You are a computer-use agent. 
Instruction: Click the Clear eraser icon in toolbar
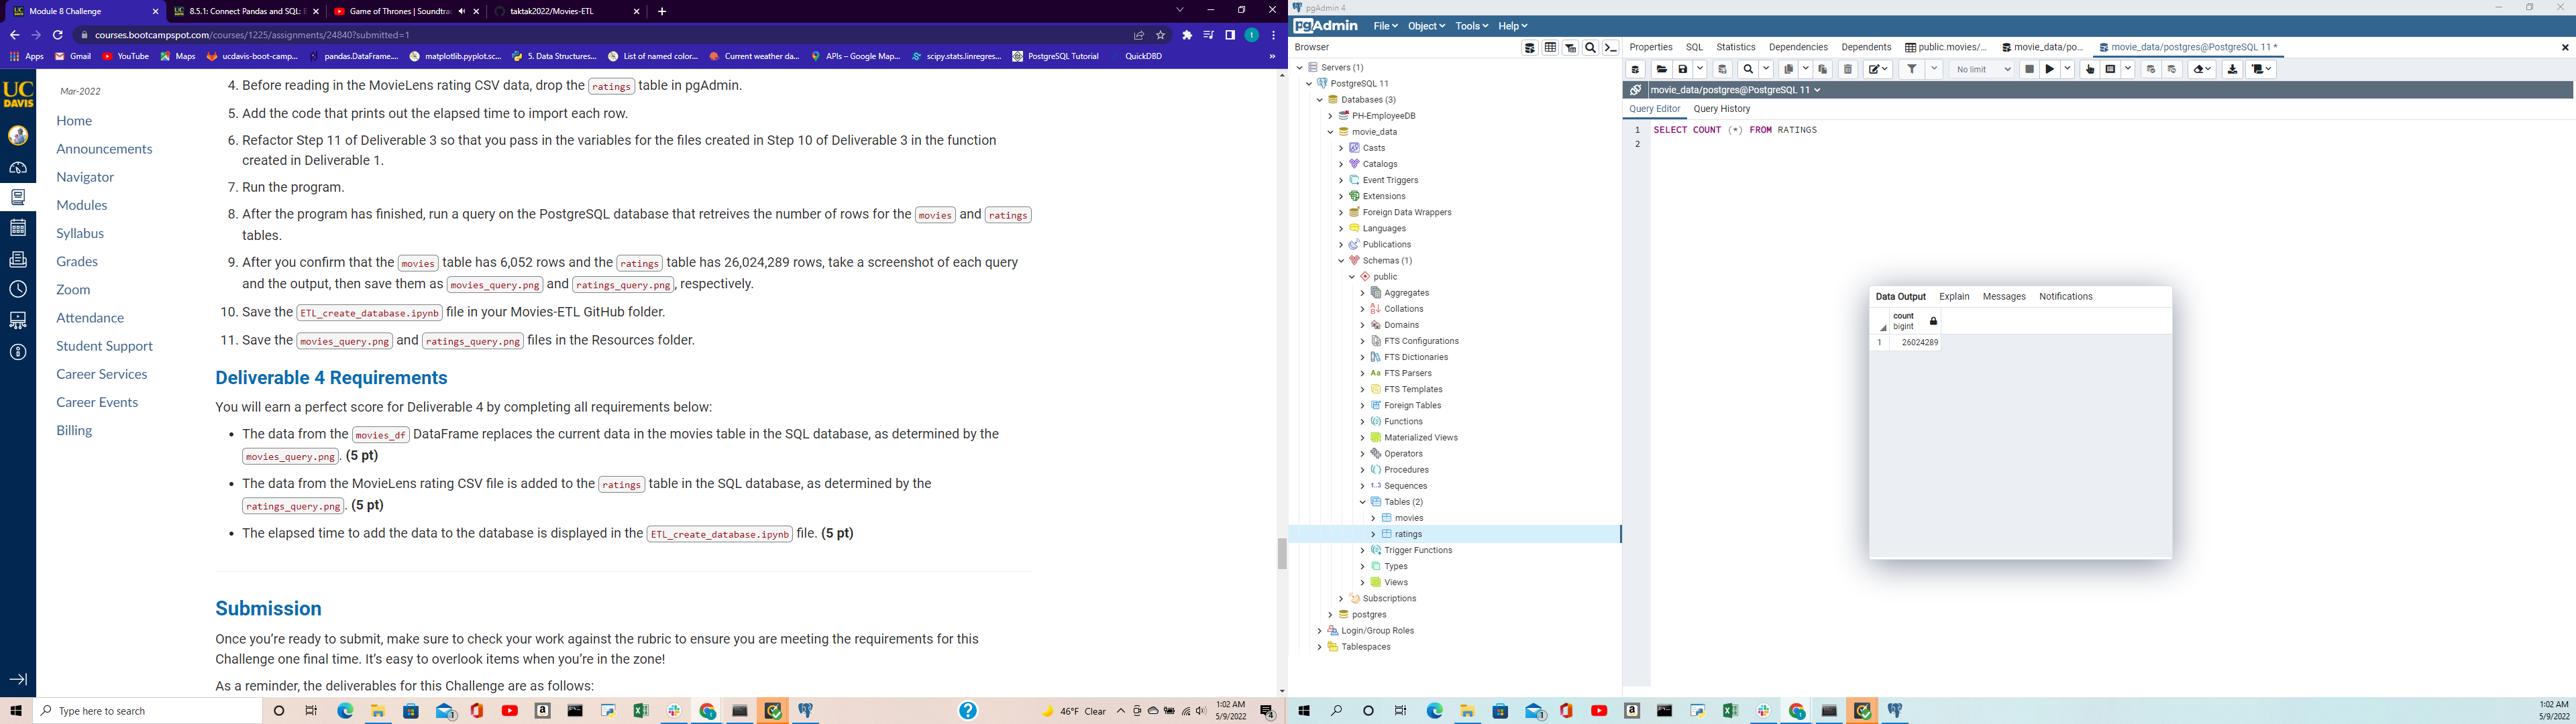[2199, 69]
